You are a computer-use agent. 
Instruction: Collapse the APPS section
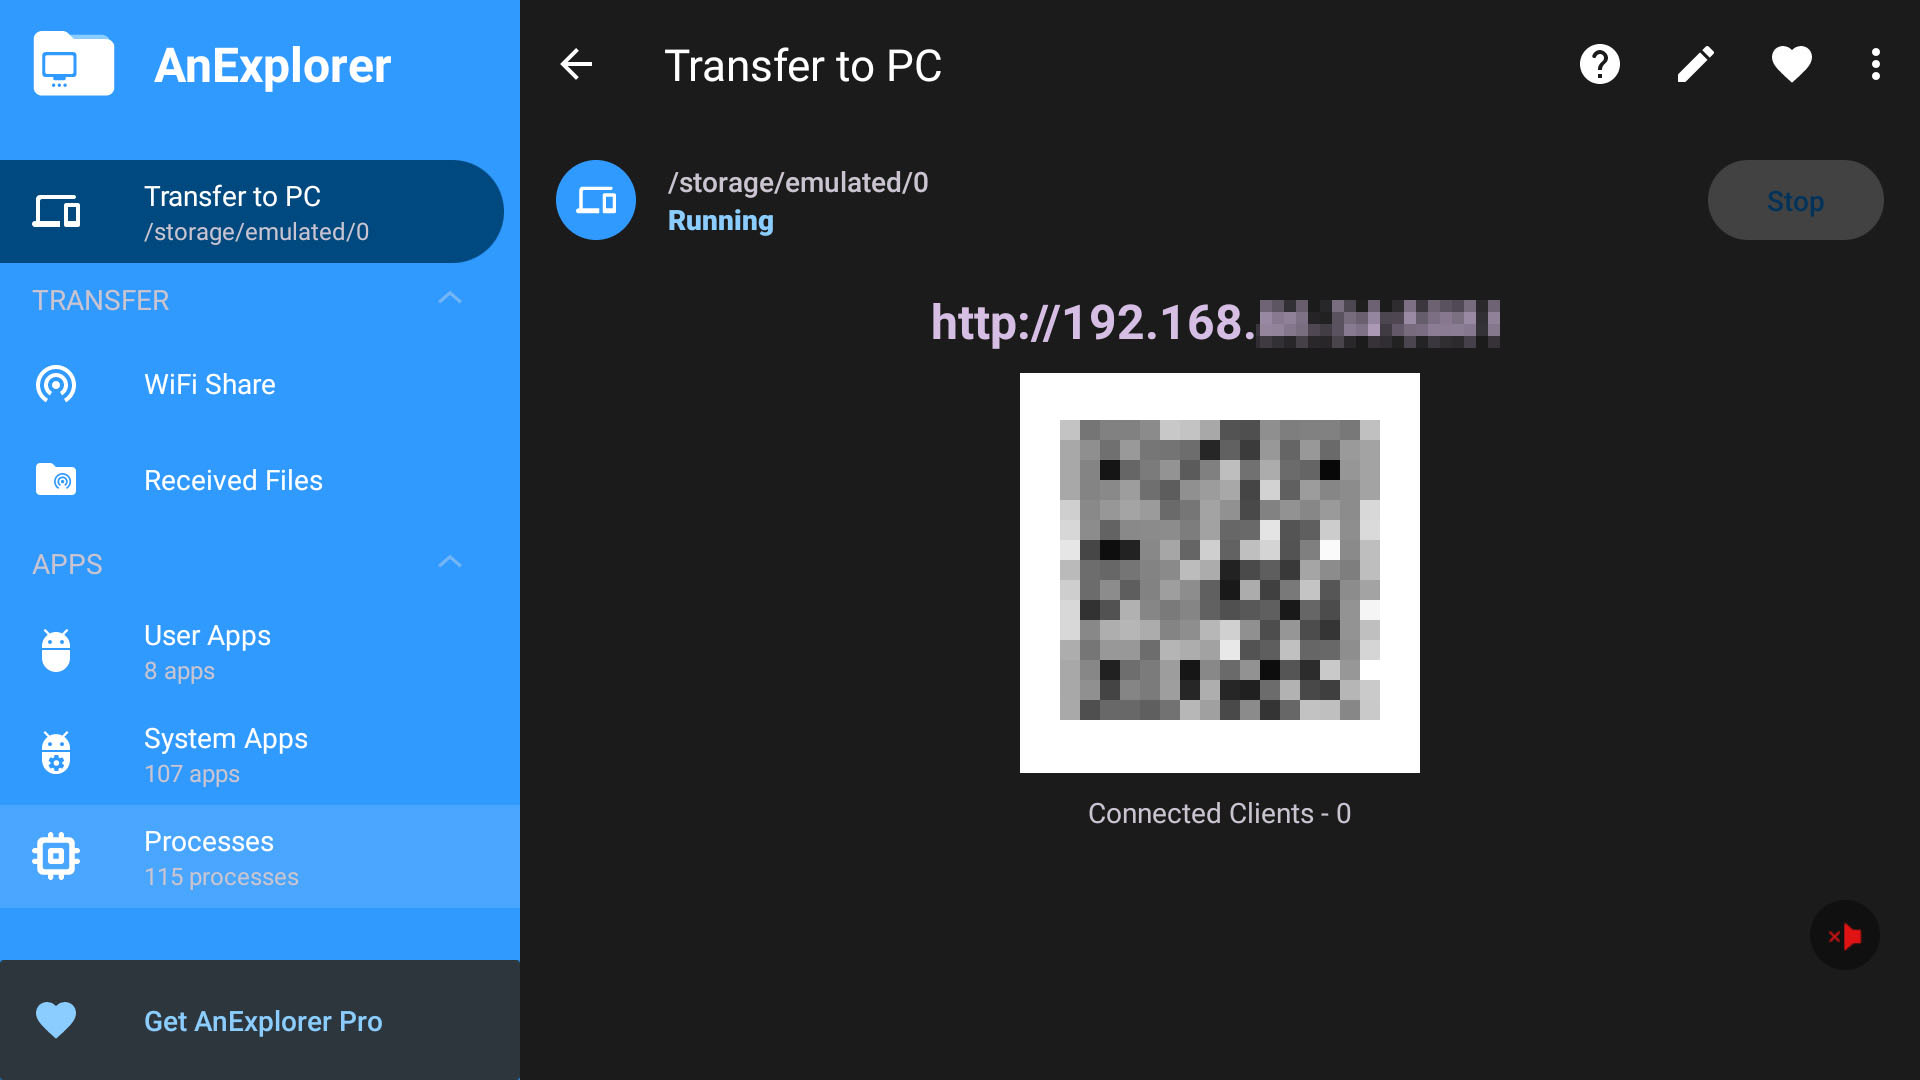(x=452, y=563)
